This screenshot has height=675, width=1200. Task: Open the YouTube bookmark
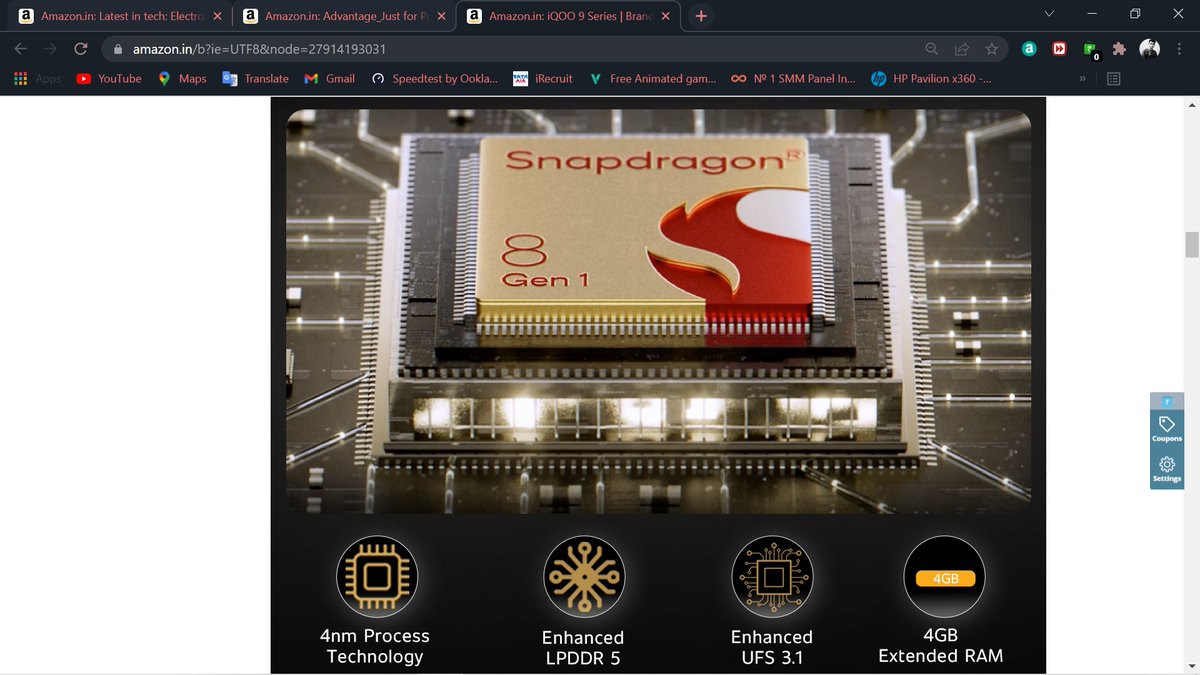tap(109, 78)
